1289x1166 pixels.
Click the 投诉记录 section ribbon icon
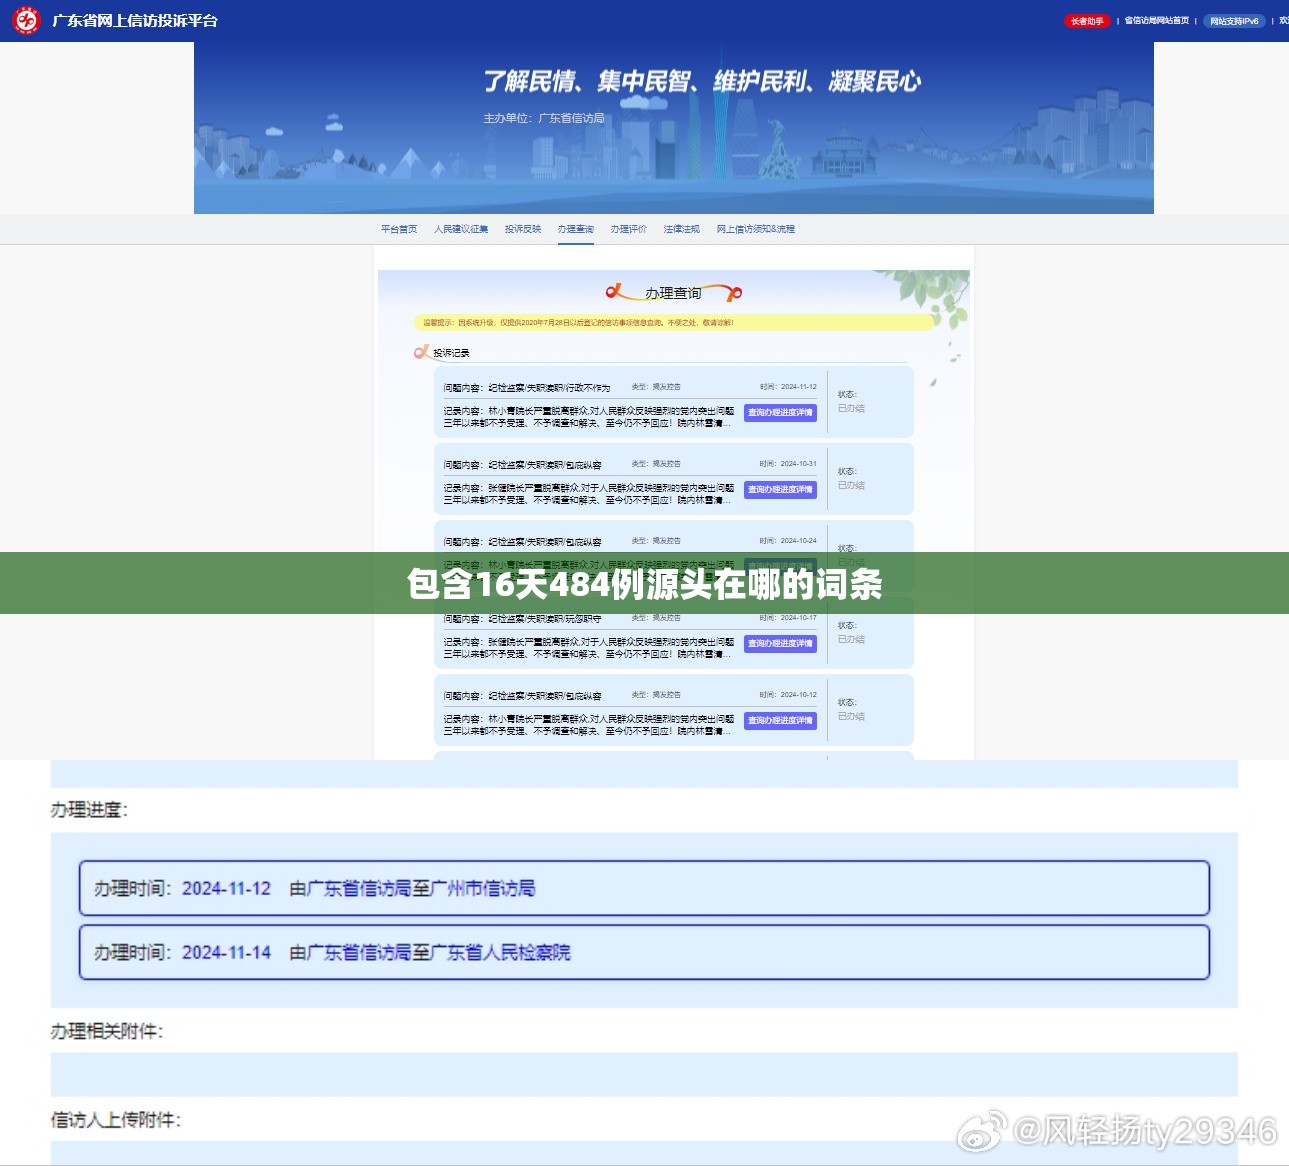422,352
